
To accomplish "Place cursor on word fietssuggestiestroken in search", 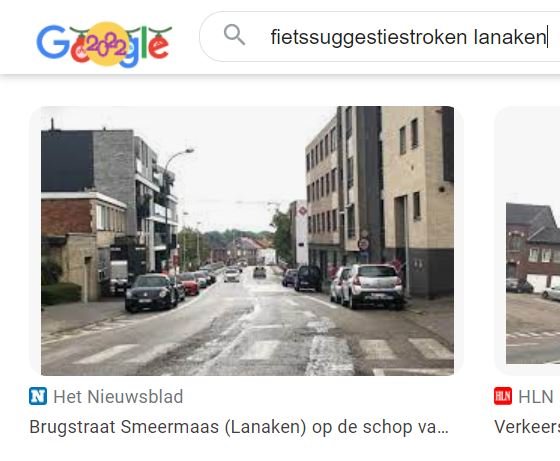I will (369, 38).
